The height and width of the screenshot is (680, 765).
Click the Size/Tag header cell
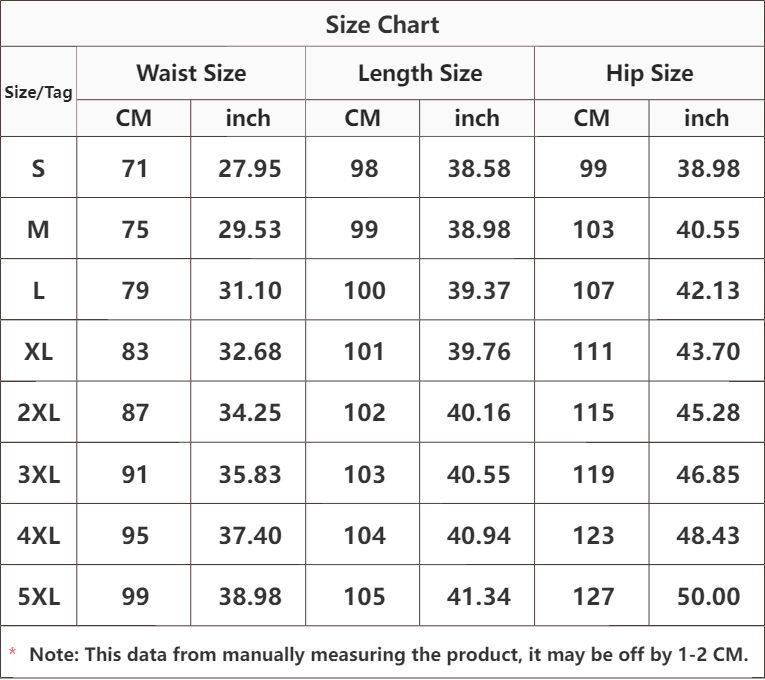[38, 91]
